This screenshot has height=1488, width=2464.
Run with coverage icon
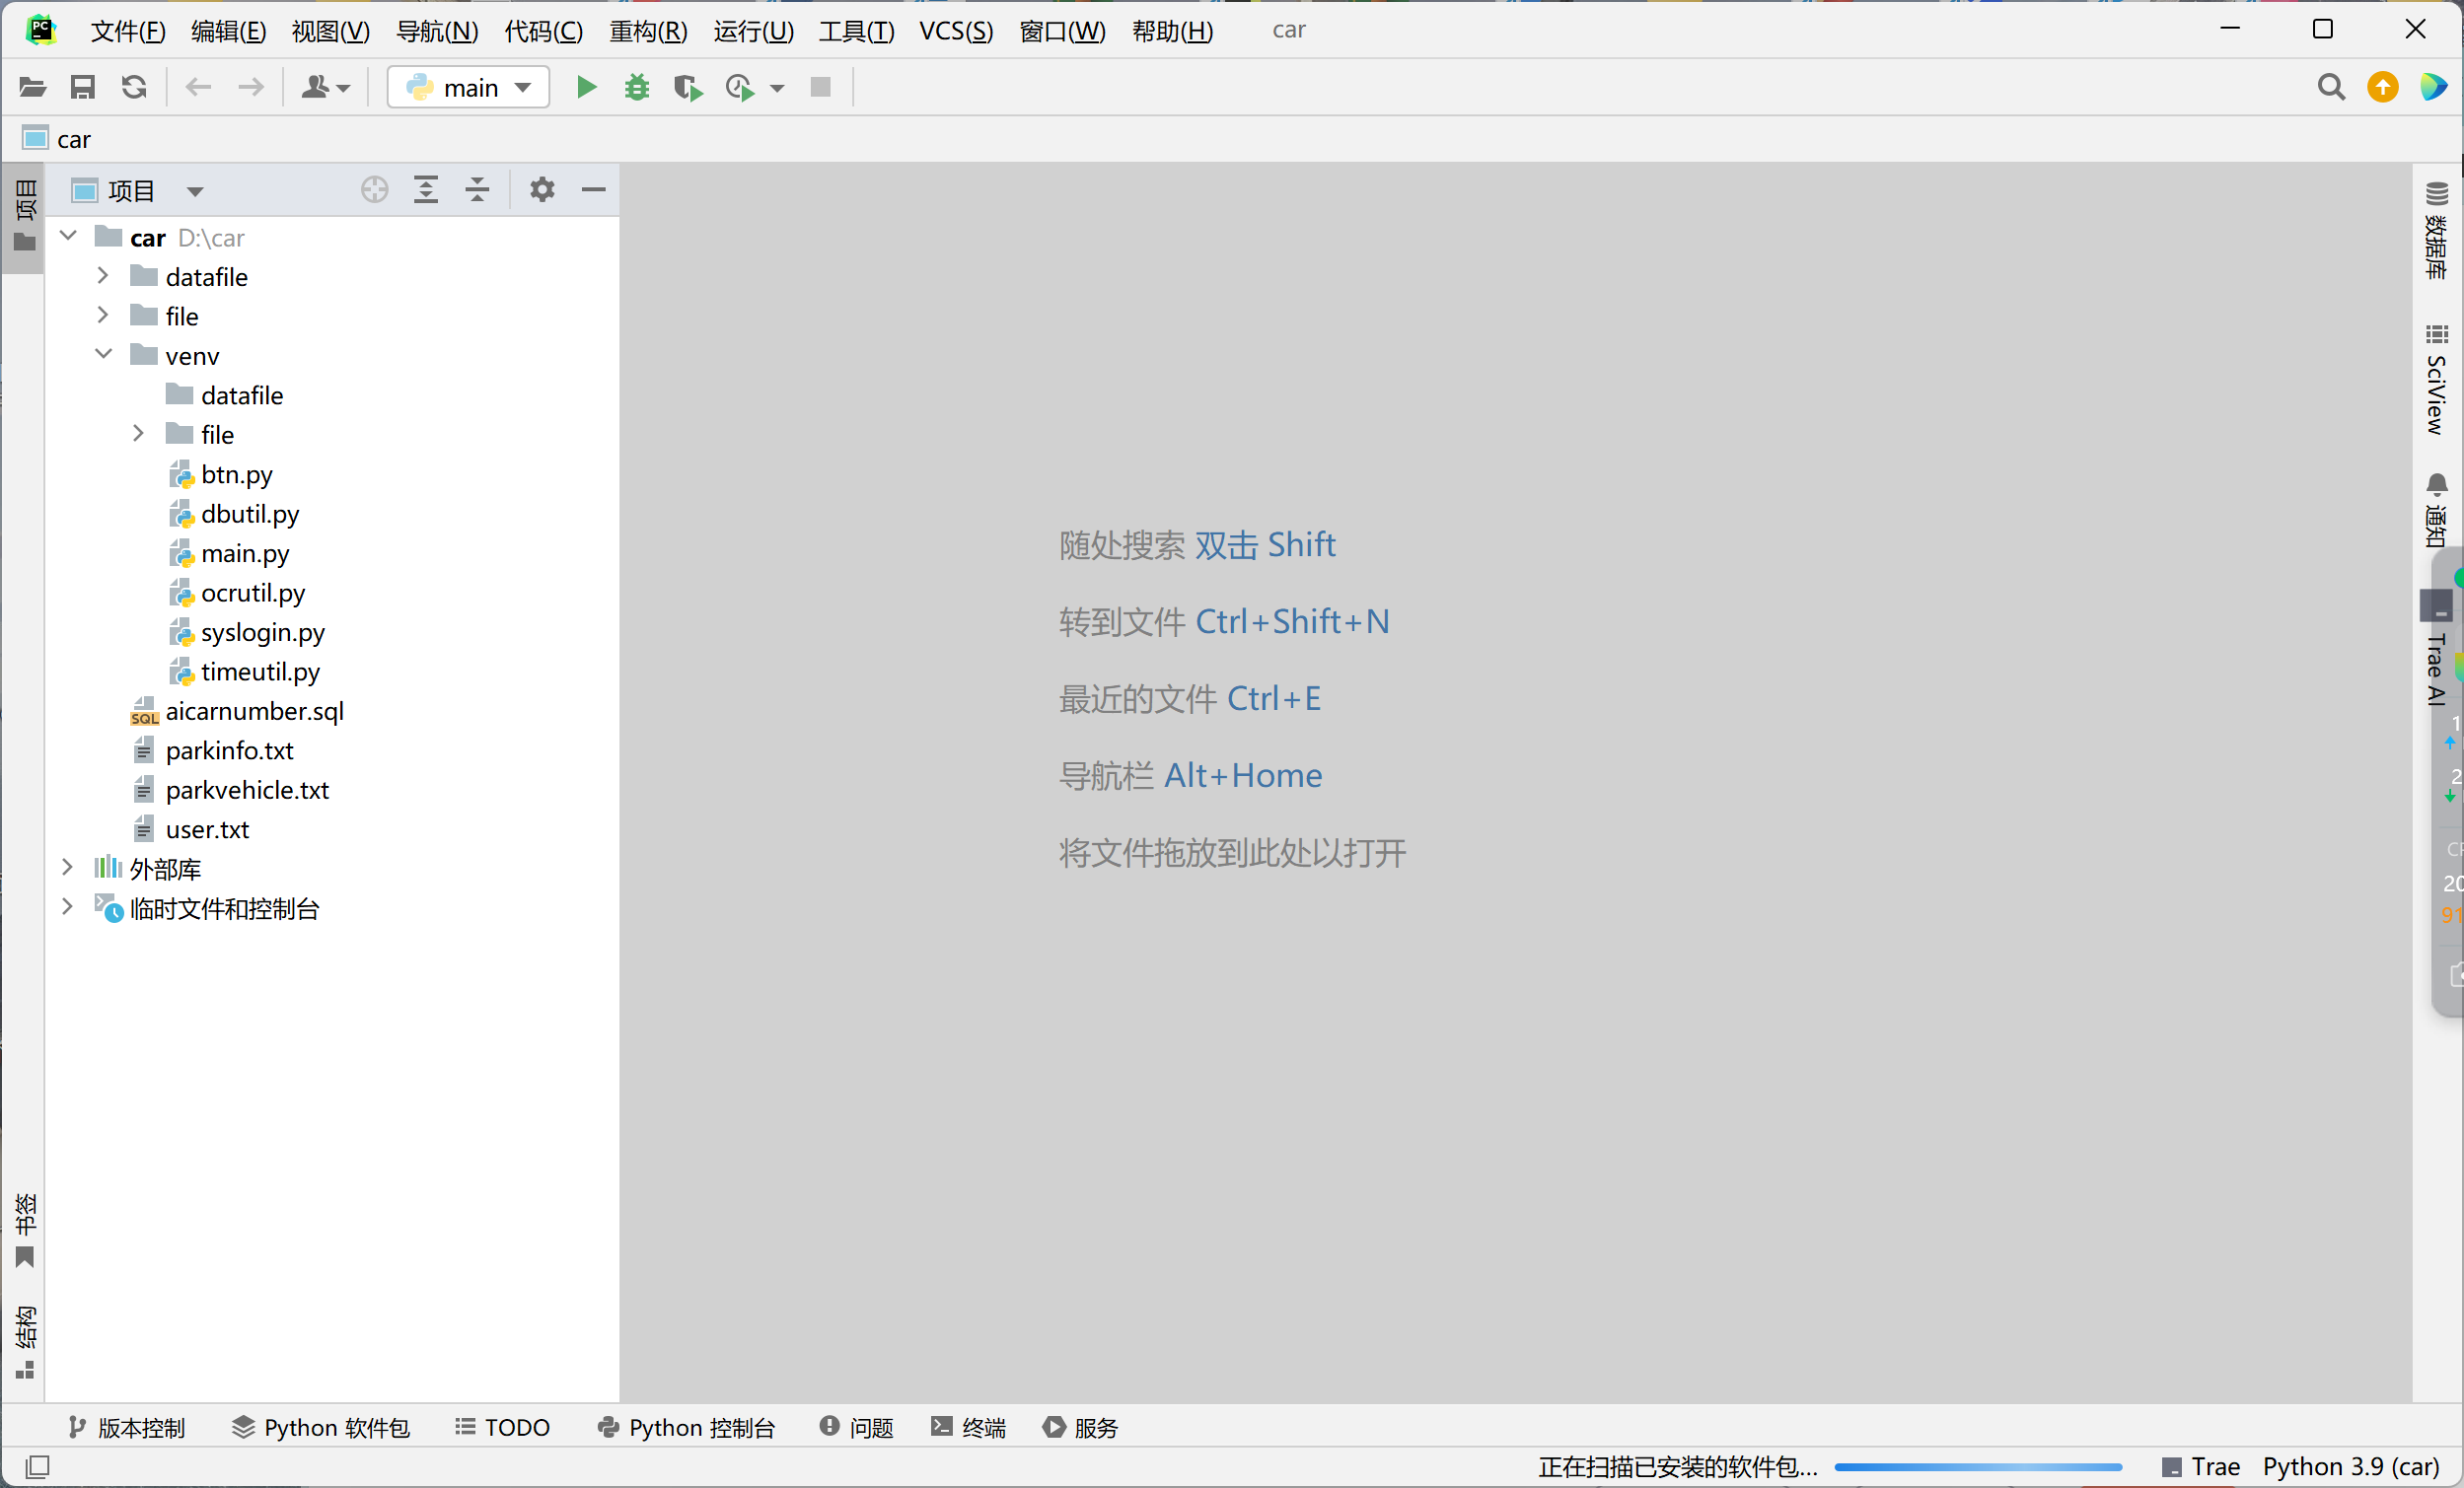[687, 88]
